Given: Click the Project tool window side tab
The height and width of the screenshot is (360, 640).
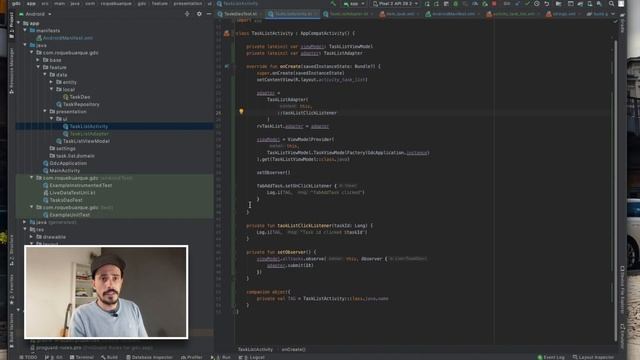Looking at the screenshot, I should tap(11, 24).
